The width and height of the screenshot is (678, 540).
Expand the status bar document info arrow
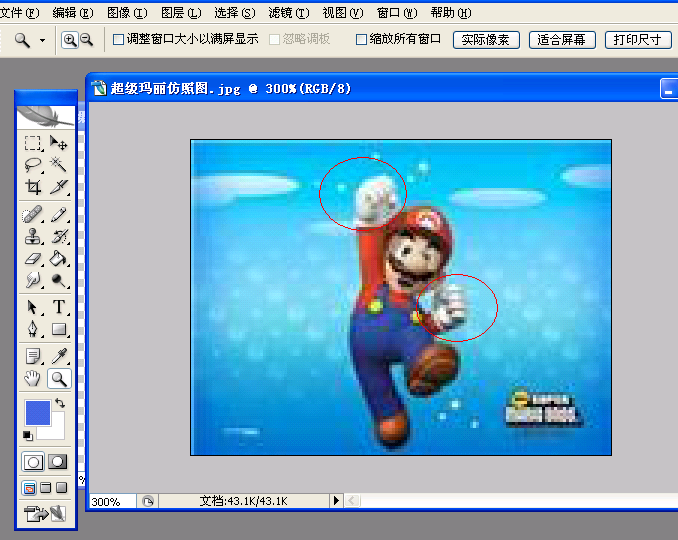(336, 501)
